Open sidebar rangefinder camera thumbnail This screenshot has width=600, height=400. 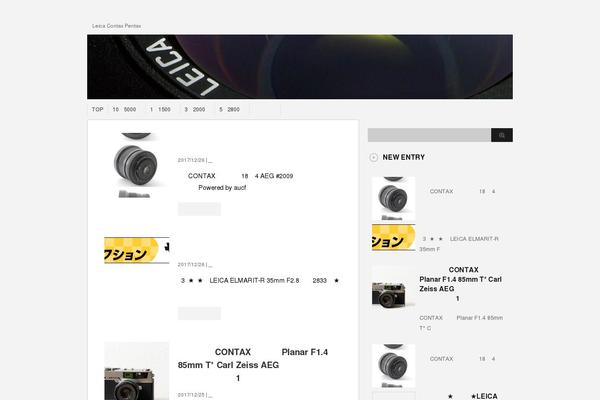(x=393, y=288)
